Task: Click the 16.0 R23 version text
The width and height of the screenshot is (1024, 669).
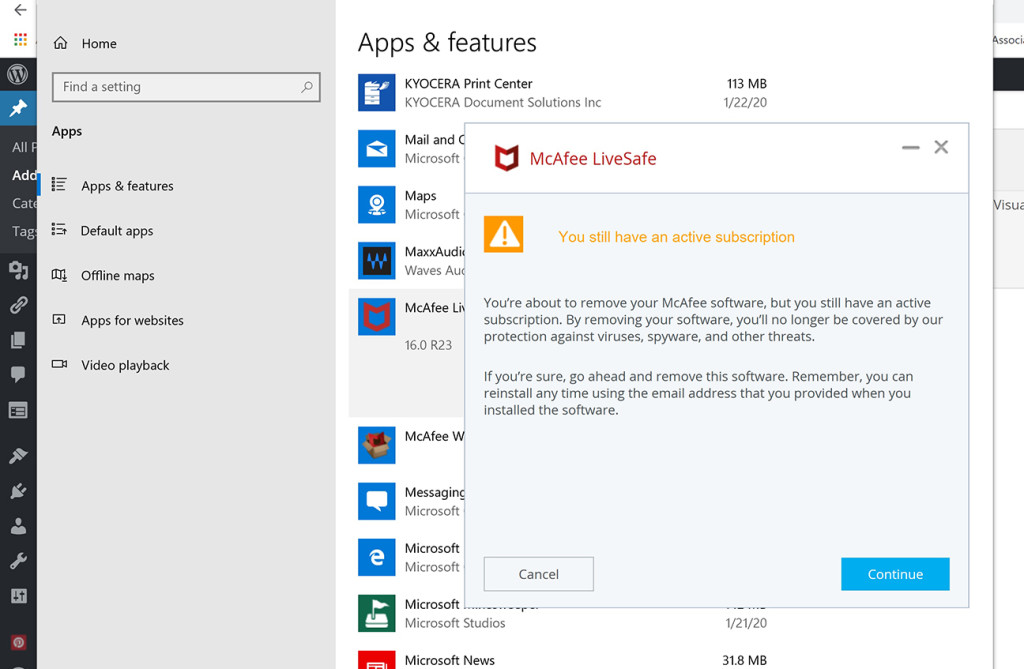Action: (x=428, y=345)
